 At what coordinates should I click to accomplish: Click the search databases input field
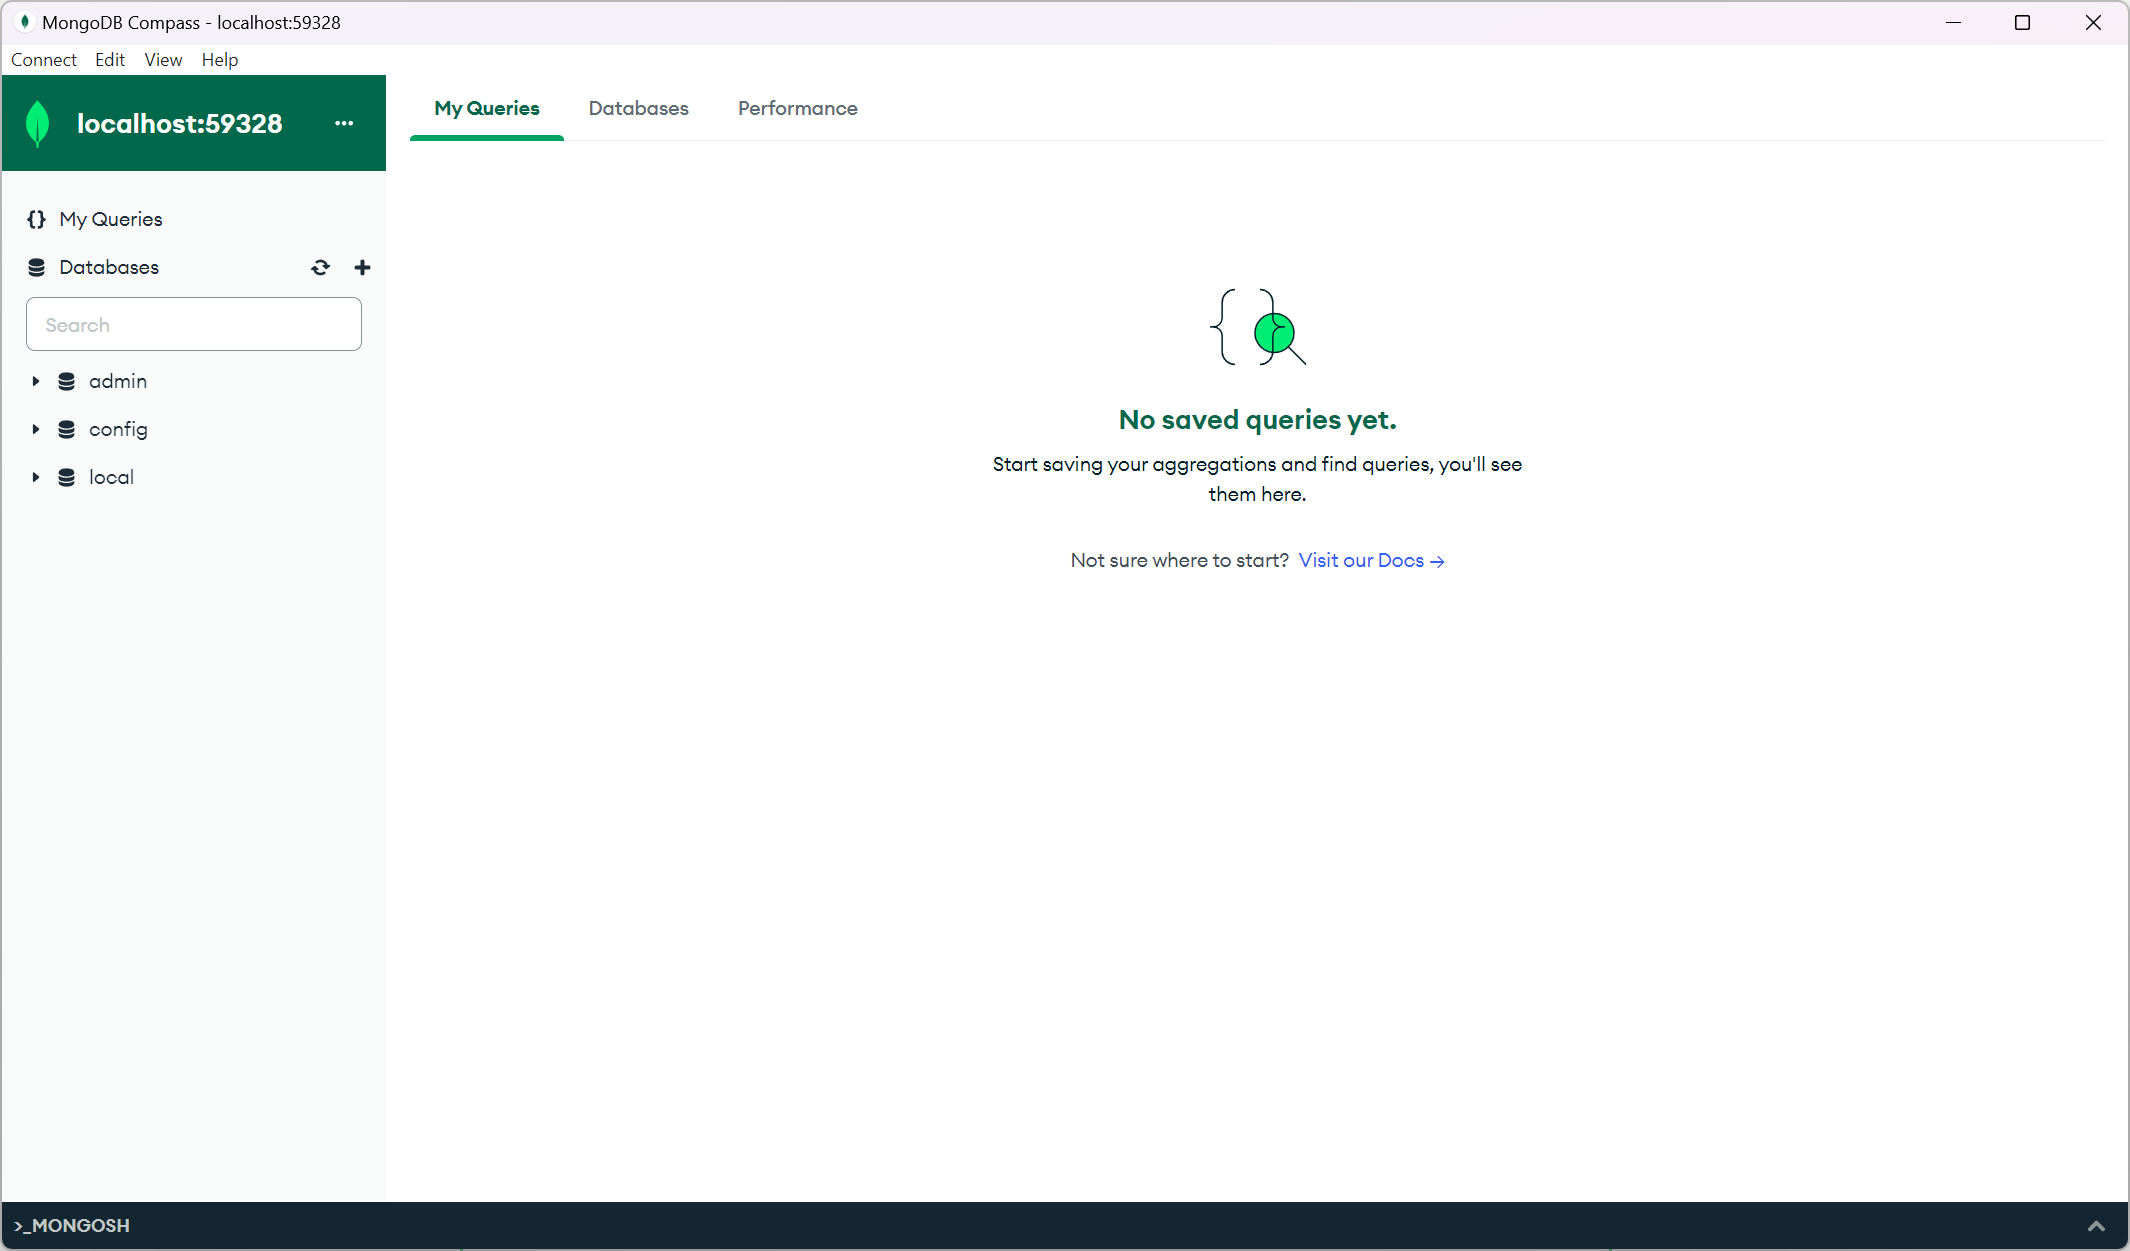(x=194, y=323)
